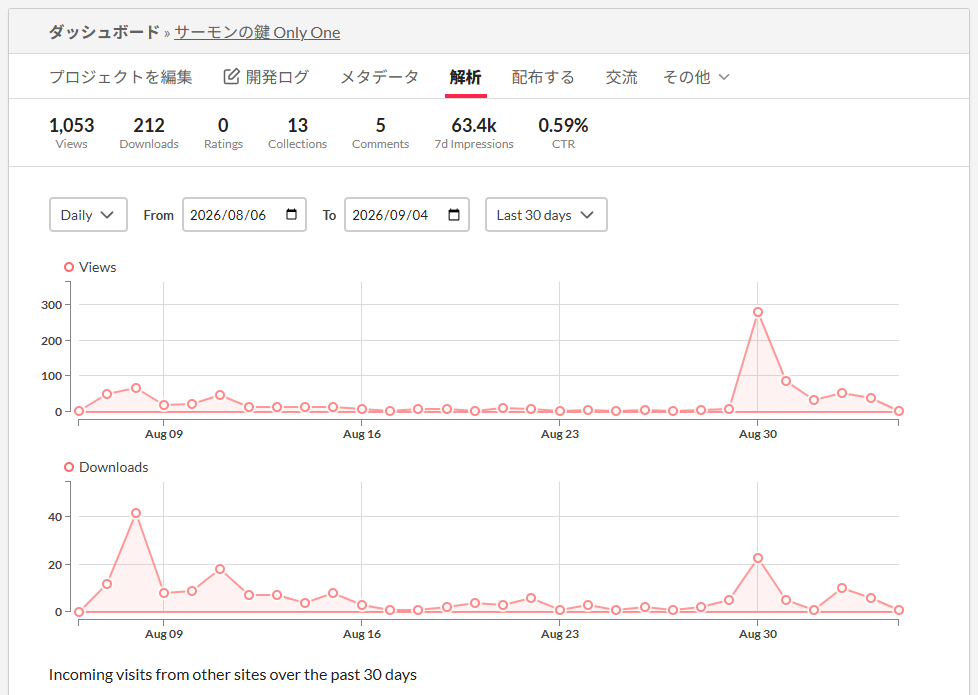Image resolution: width=978 pixels, height=695 pixels.
Task: Switch to the メタデータ tab
Action: point(379,77)
